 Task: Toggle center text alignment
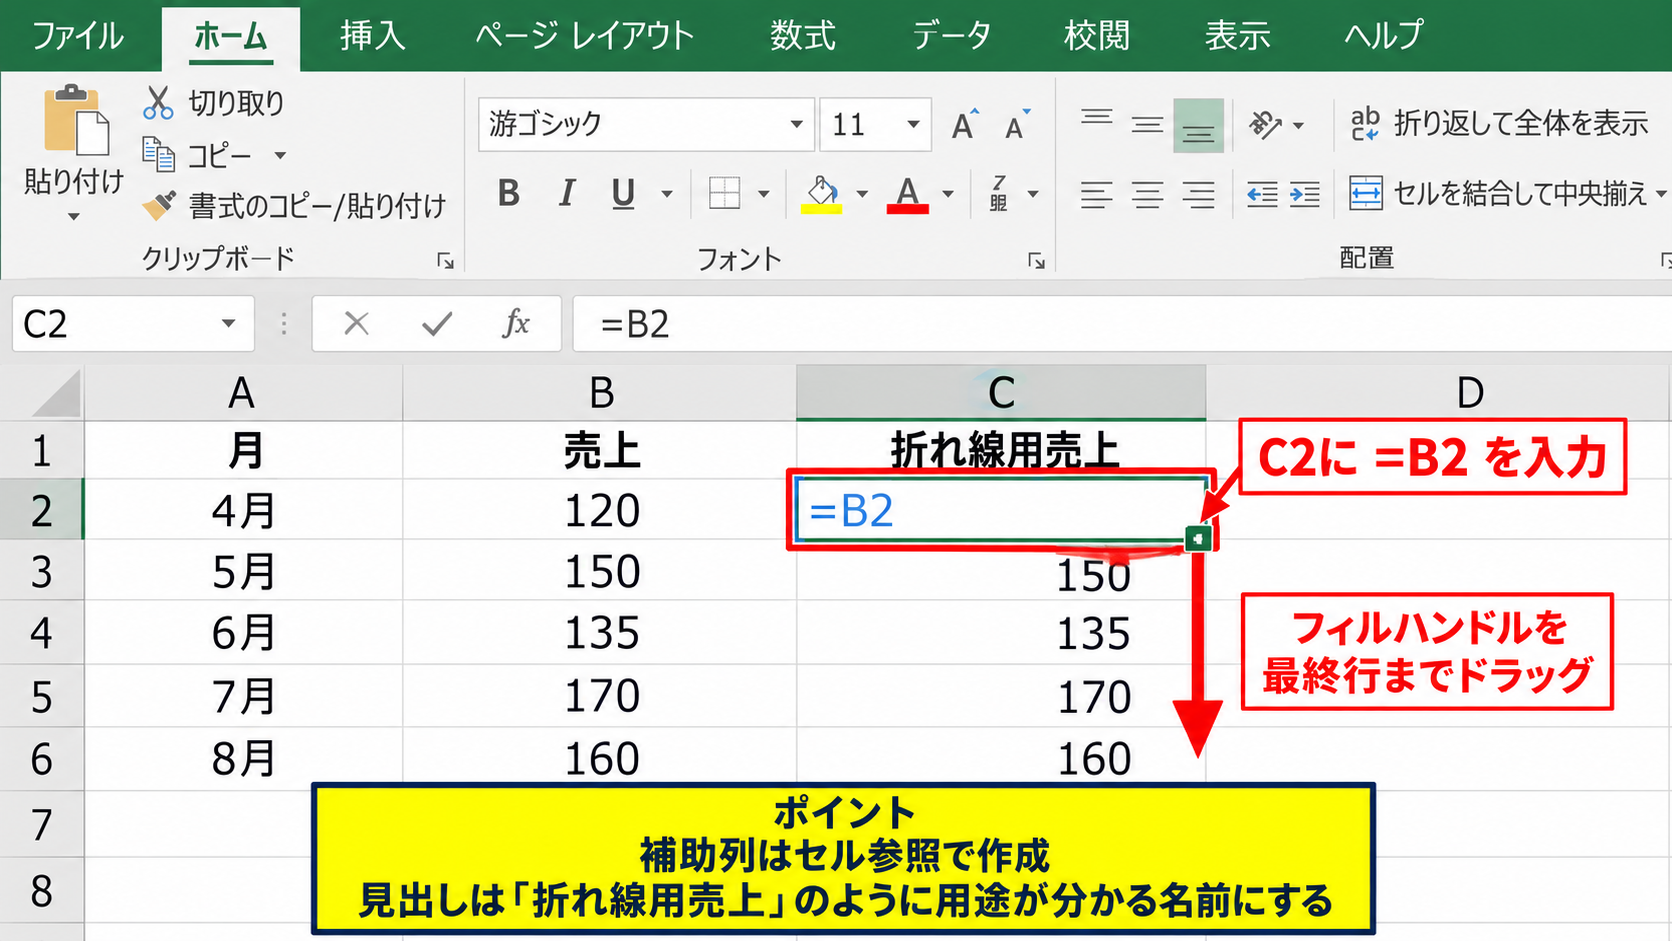[1147, 194]
